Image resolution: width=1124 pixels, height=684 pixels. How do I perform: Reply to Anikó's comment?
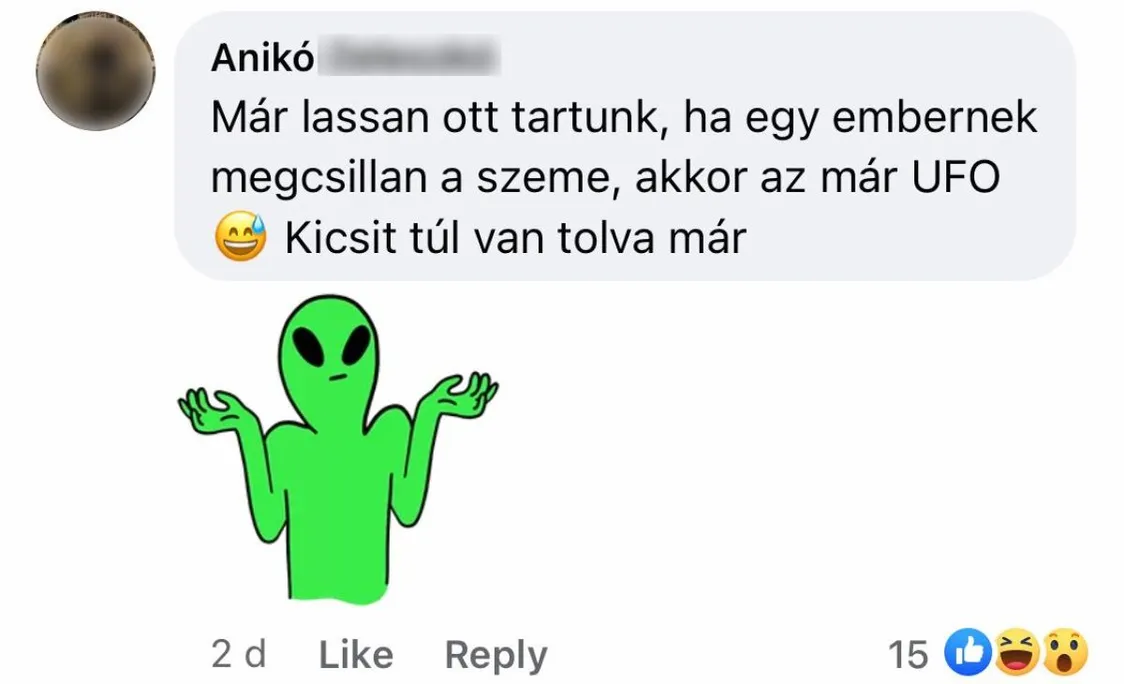[x=496, y=655]
